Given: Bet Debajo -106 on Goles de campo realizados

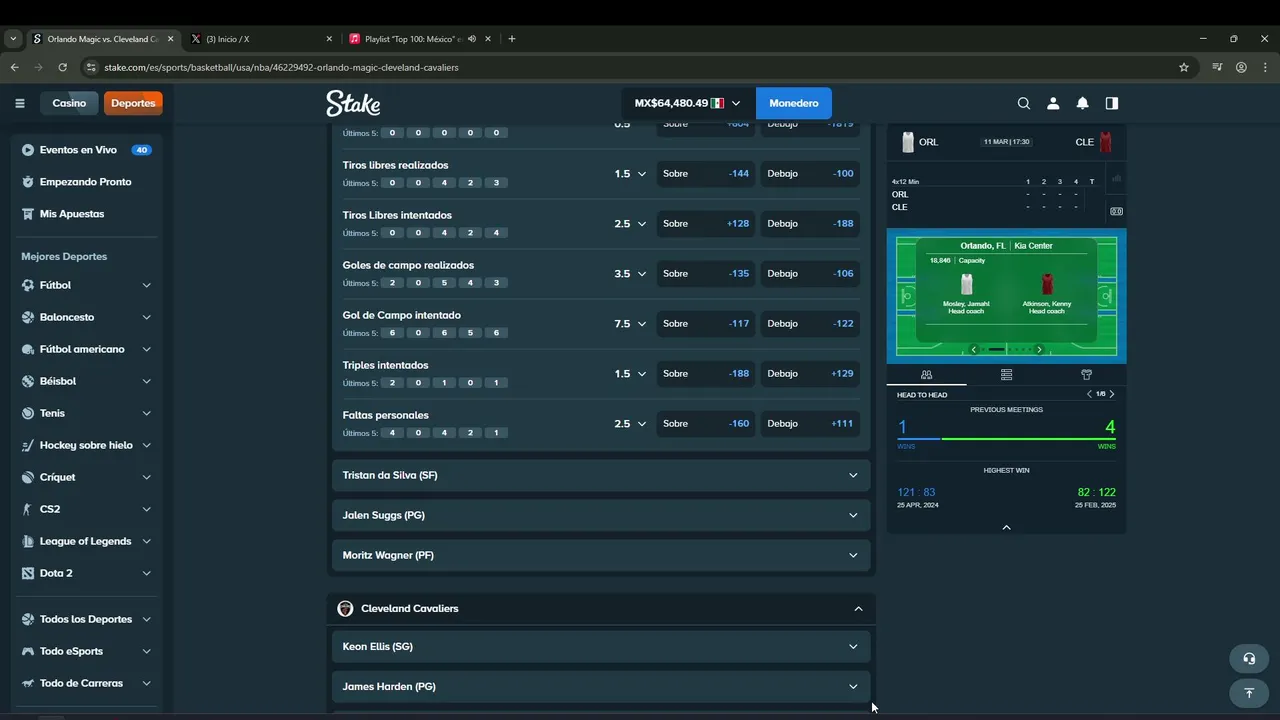Looking at the screenshot, I should tap(810, 274).
